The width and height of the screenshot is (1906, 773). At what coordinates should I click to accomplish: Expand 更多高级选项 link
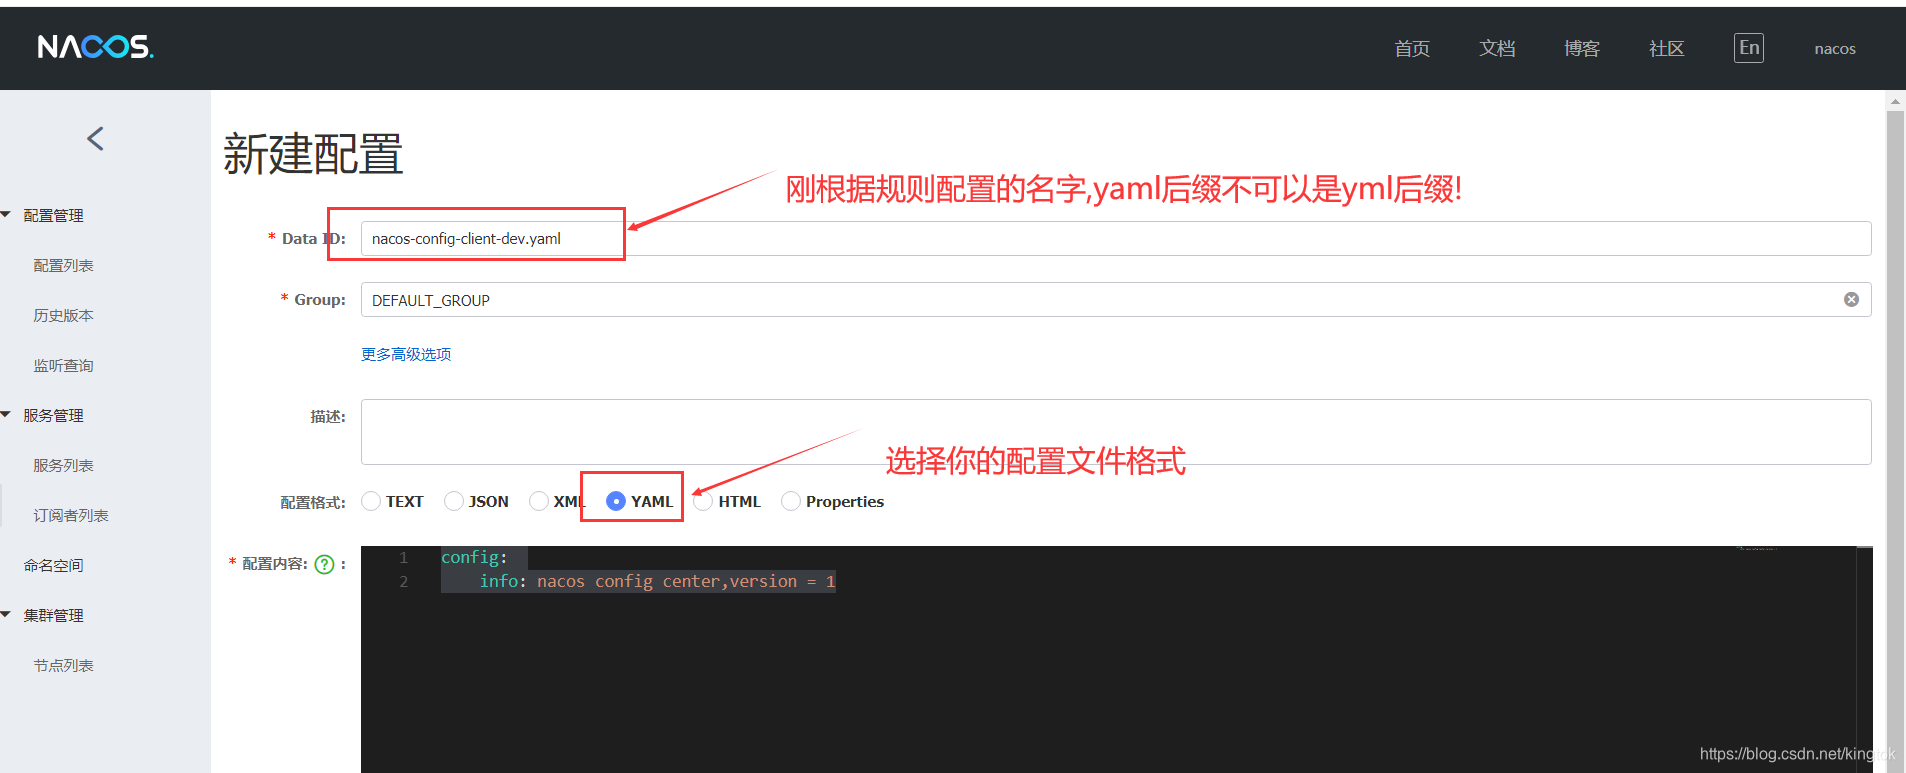[x=406, y=354]
